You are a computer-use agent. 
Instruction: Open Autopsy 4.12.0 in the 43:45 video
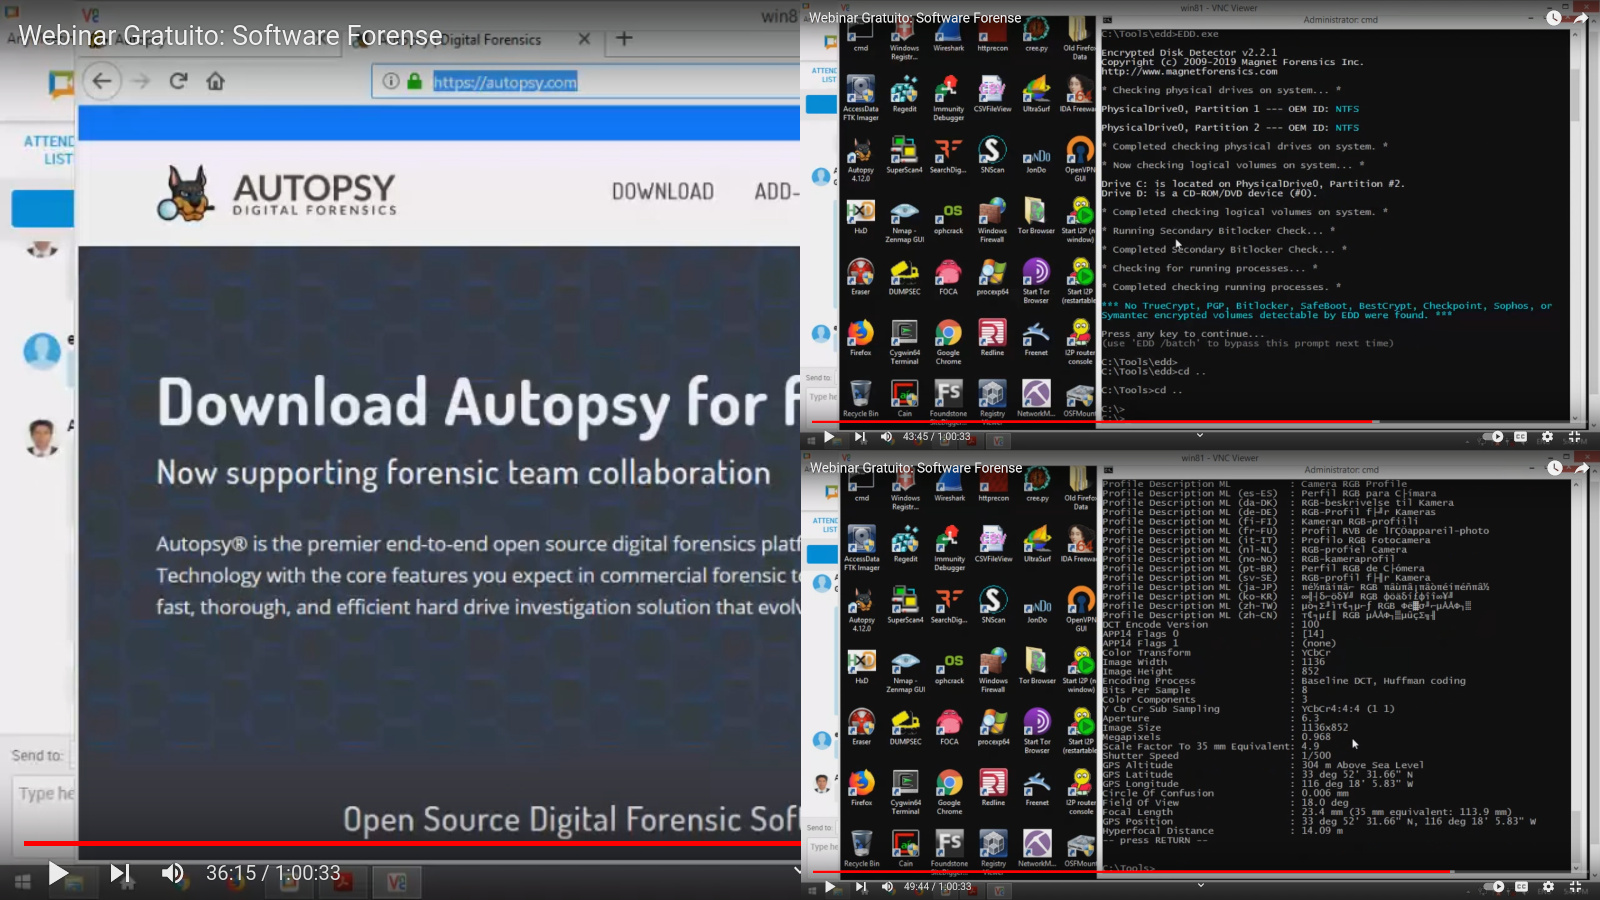[x=861, y=159]
